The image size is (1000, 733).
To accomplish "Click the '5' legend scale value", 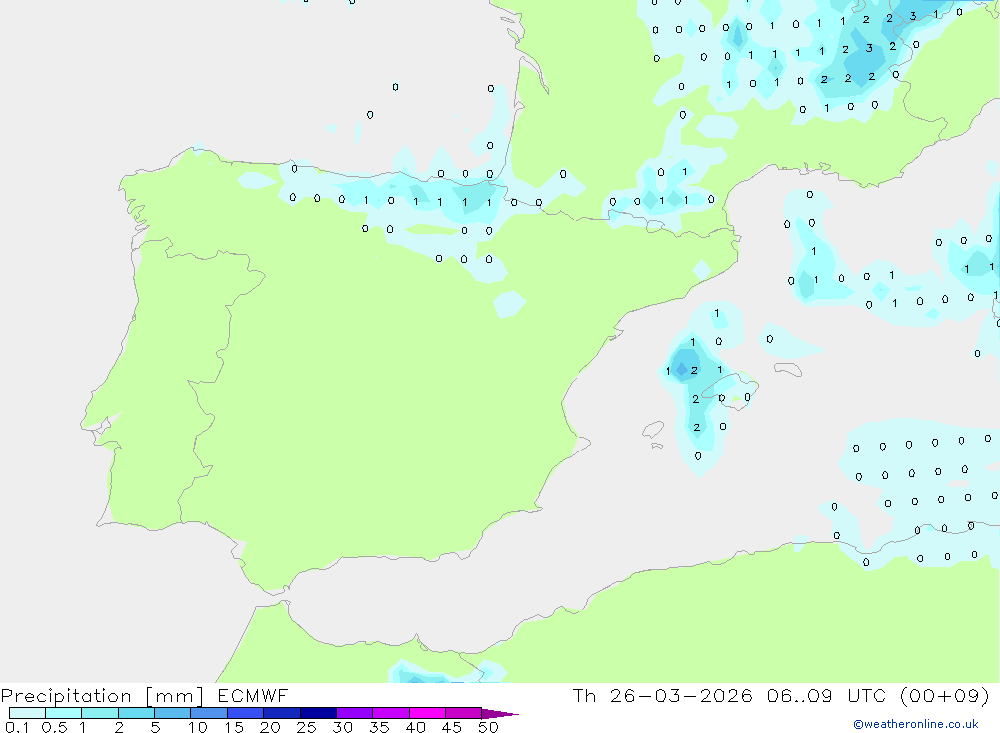I will (155, 727).
